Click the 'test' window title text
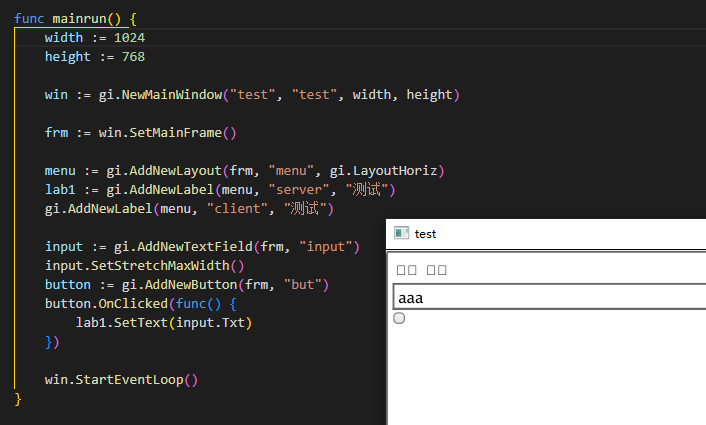706x425 pixels. point(425,234)
